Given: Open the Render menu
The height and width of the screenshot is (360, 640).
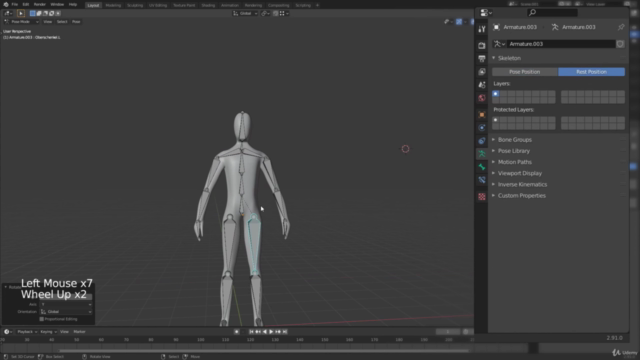Looking at the screenshot, I should pos(40,4).
